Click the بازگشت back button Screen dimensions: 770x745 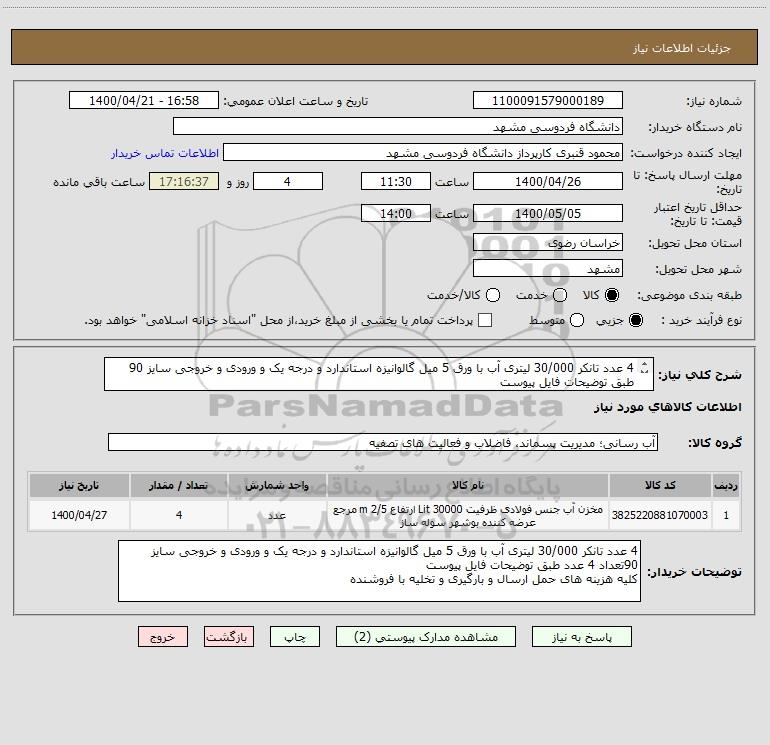(229, 637)
